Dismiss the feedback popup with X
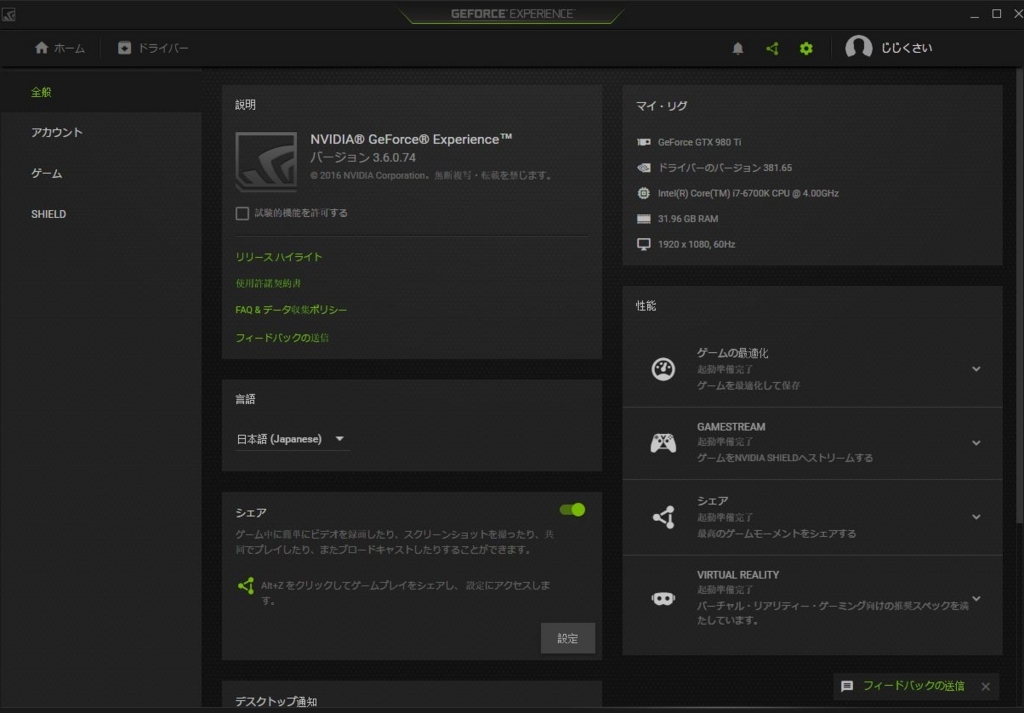Image resolution: width=1024 pixels, height=713 pixels. click(x=985, y=686)
